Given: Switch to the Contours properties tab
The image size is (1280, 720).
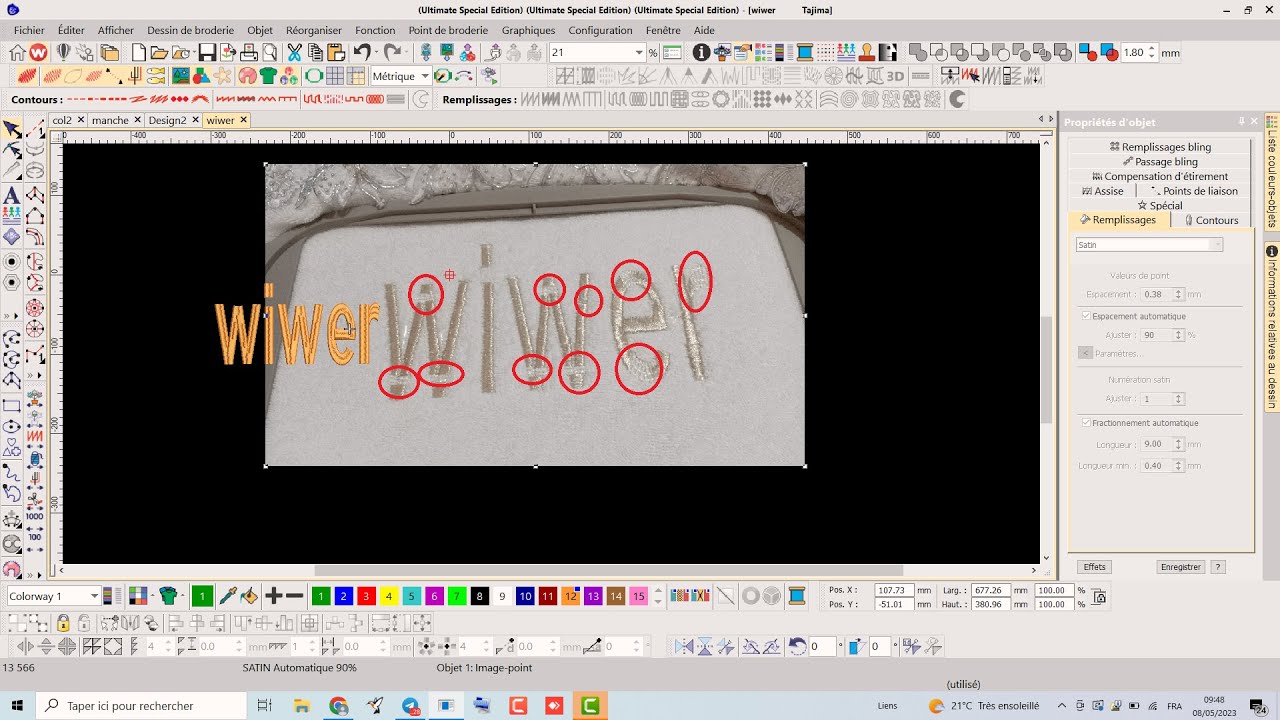Looking at the screenshot, I should (1211, 220).
